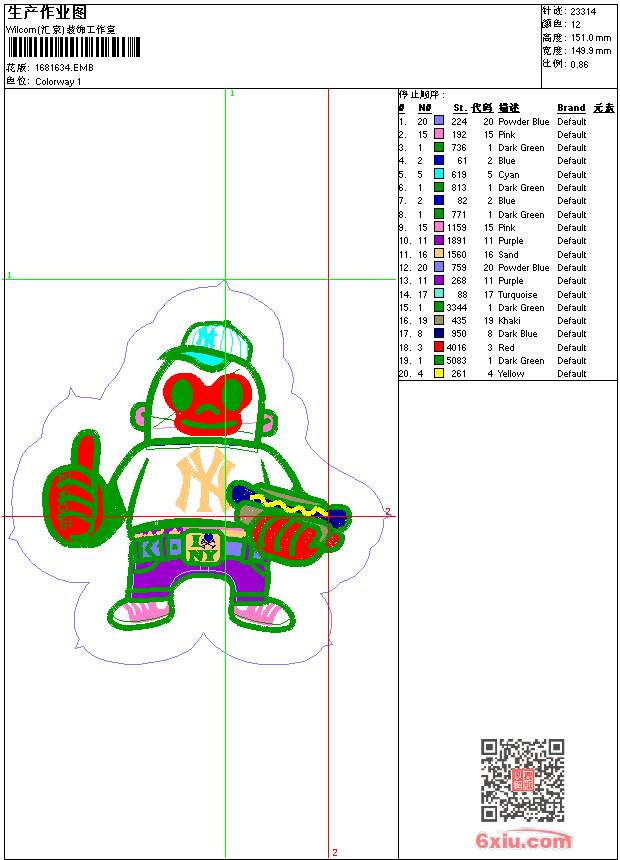Click the Default brand in the Red row

pyautogui.click(x=572, y=347)
